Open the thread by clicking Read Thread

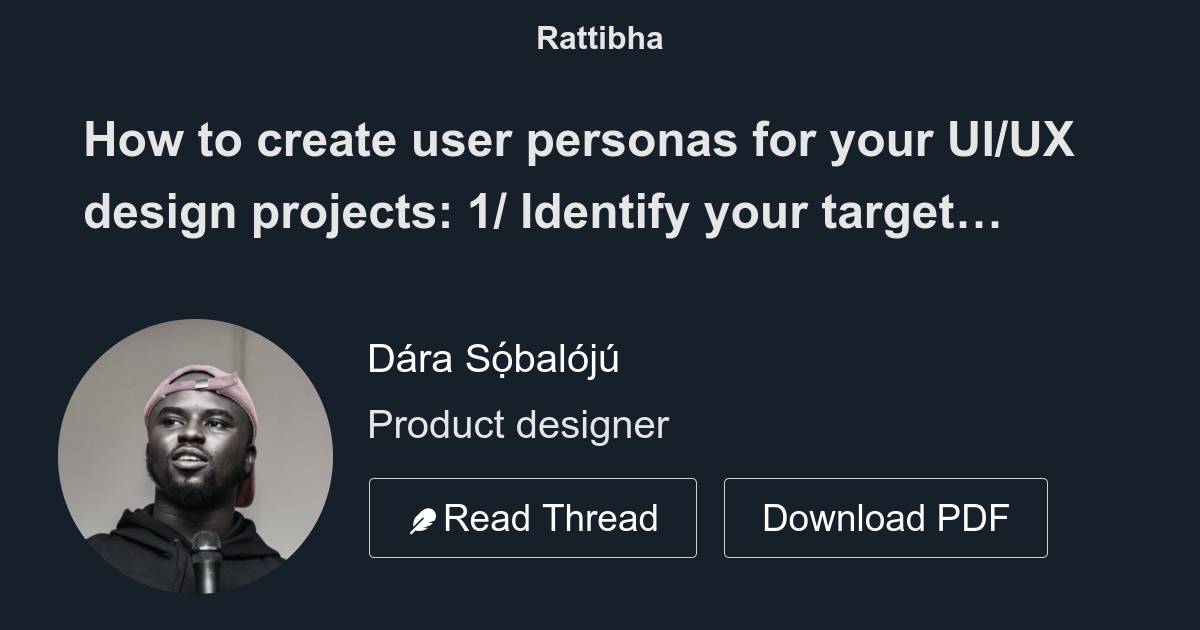tap(533, 517)
